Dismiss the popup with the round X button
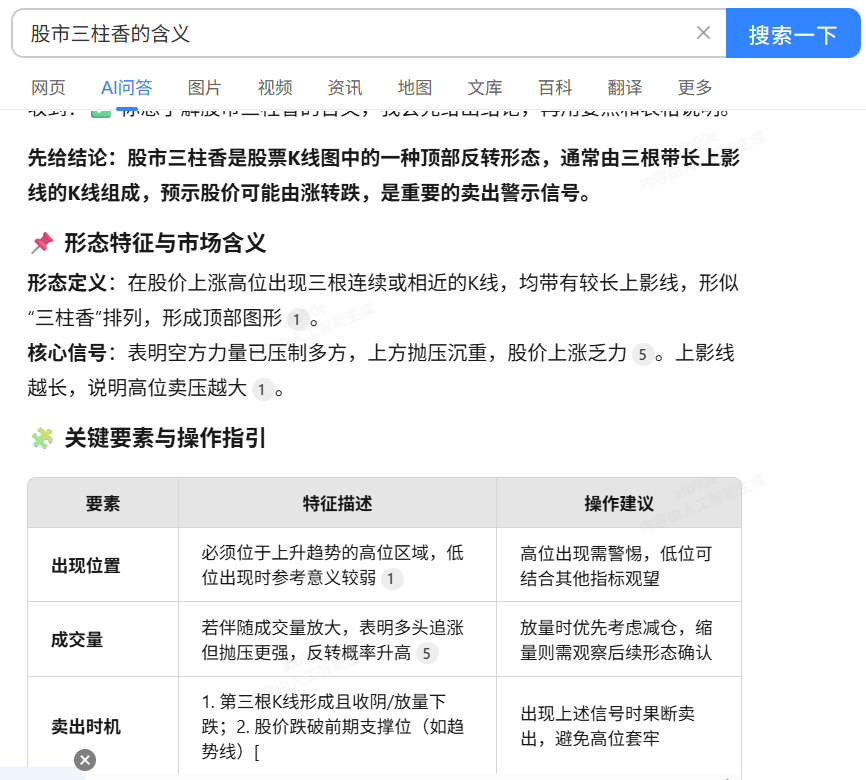 (85, 760)
